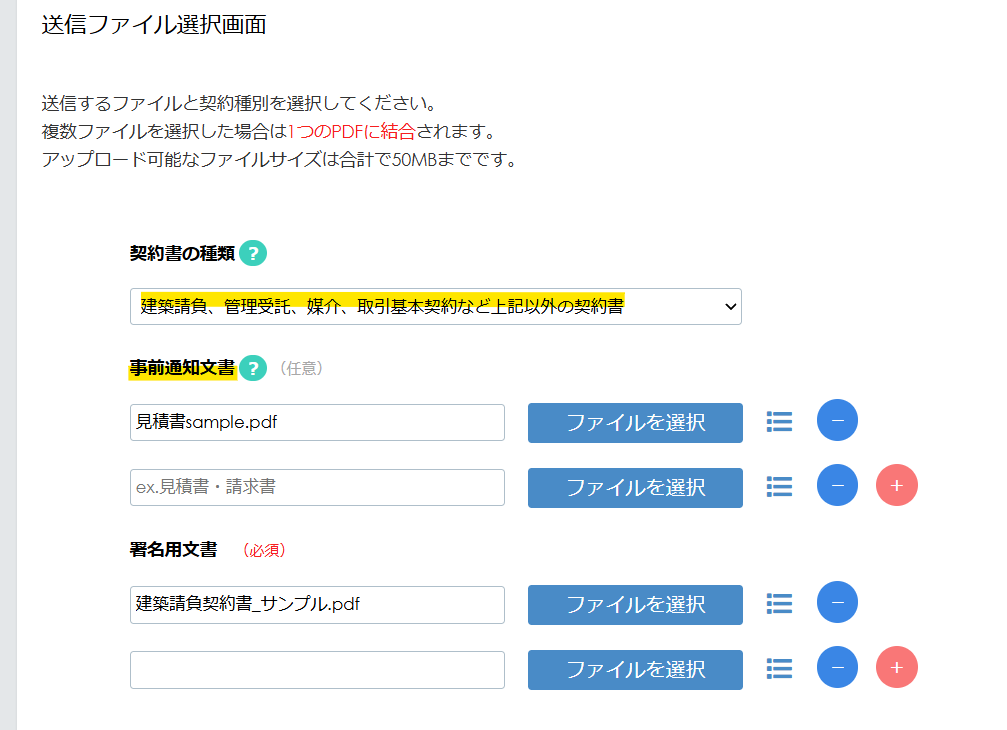Open list icon in empty 署名用文書 row
This screenshot has width=1007, height=730.
pyautogui.click(x=779, y=669)
